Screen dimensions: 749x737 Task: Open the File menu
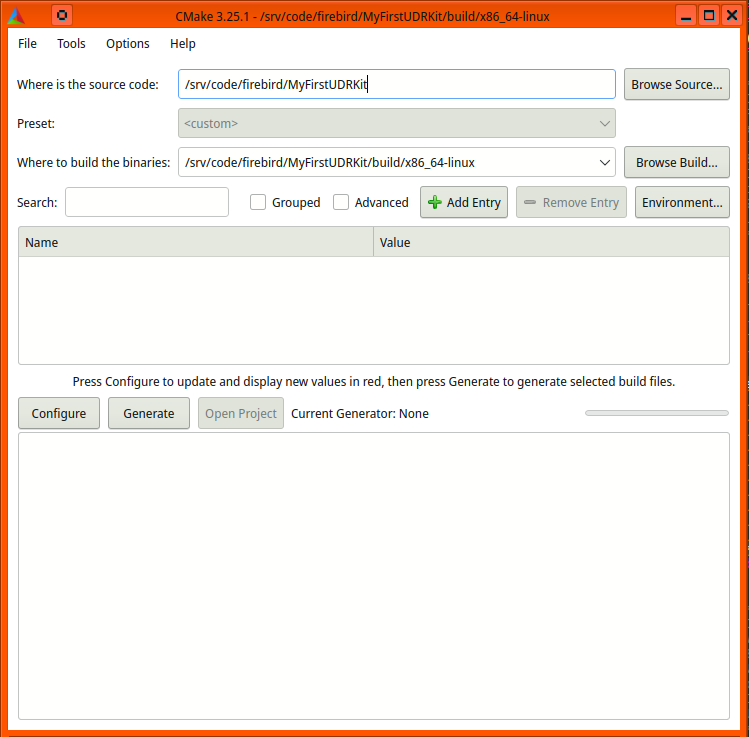[27, 43]
